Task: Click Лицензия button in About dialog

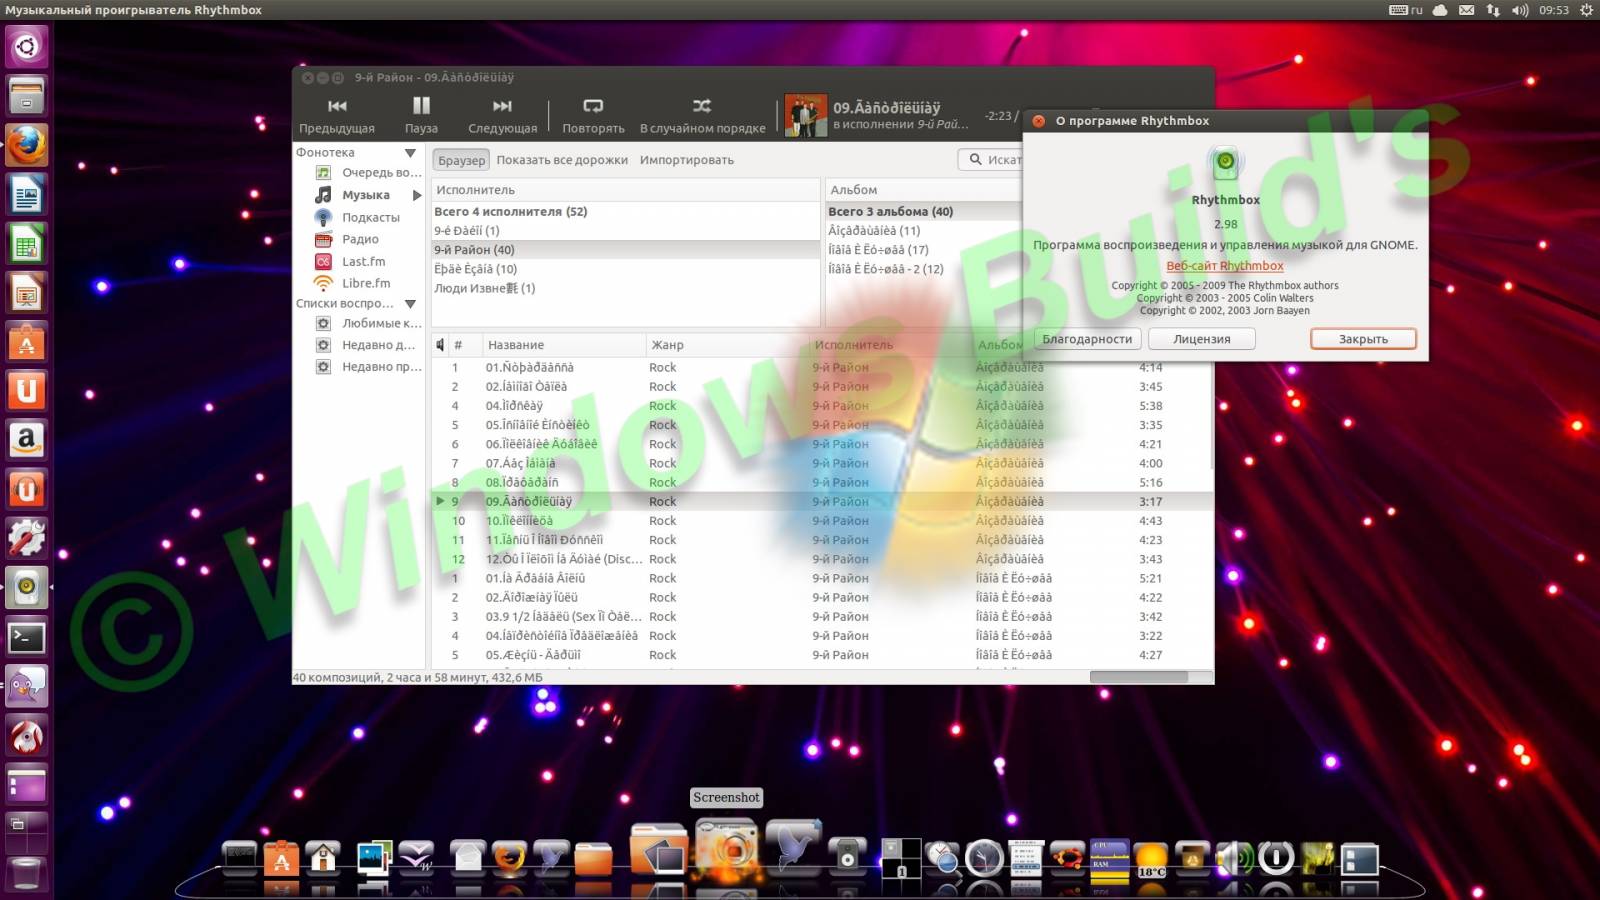Action: [x=1201, y=339]
